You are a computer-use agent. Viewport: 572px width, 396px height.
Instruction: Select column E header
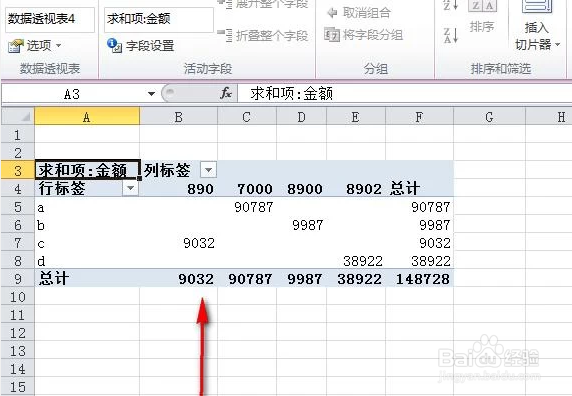pyautogui.click(x=356, y=117)
